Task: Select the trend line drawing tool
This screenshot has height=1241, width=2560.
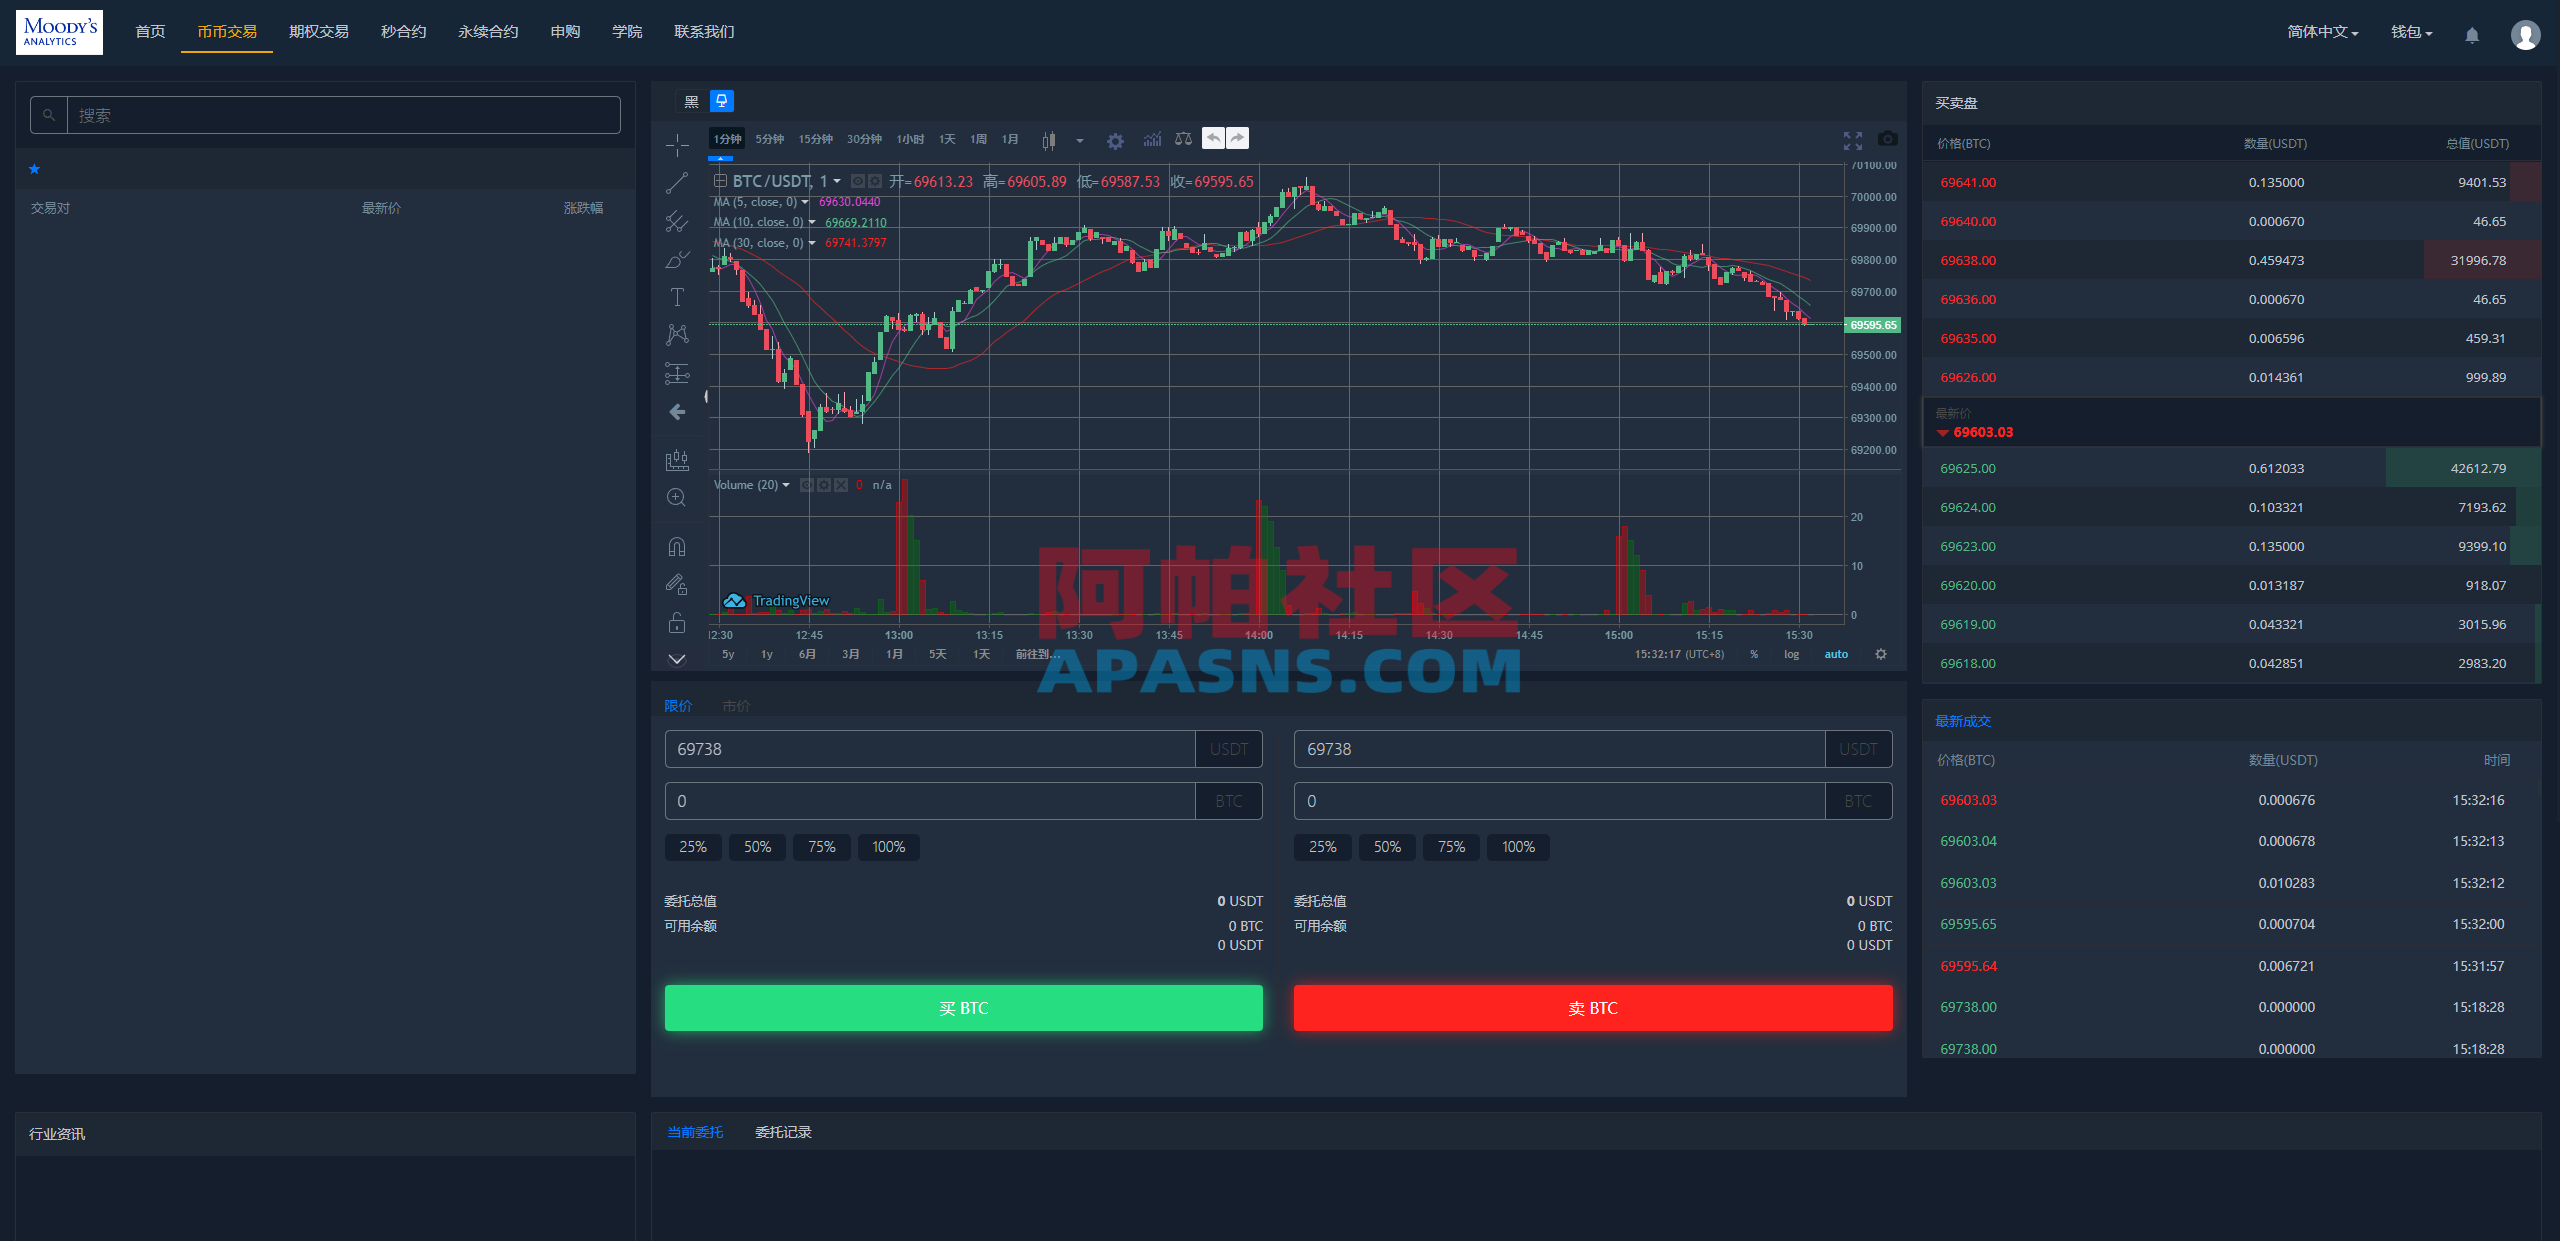Action: pyautogui.click(x=677, y=183)
